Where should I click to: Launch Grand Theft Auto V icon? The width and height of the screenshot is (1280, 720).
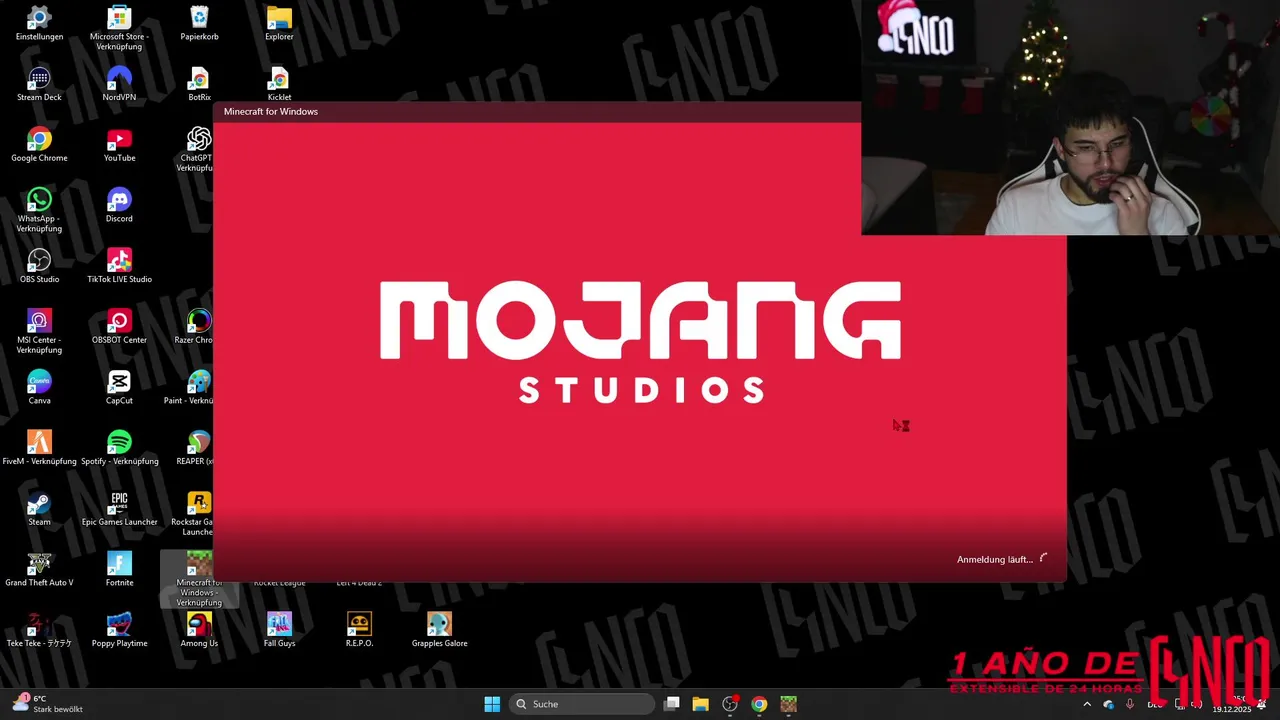coord(39,570)
